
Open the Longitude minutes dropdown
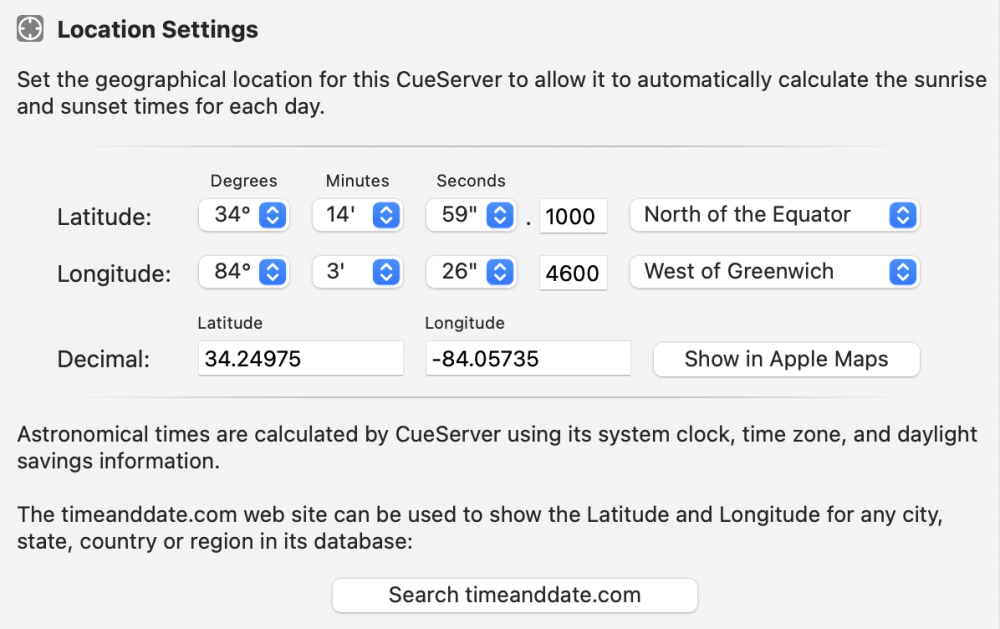(x=357, y=271)
